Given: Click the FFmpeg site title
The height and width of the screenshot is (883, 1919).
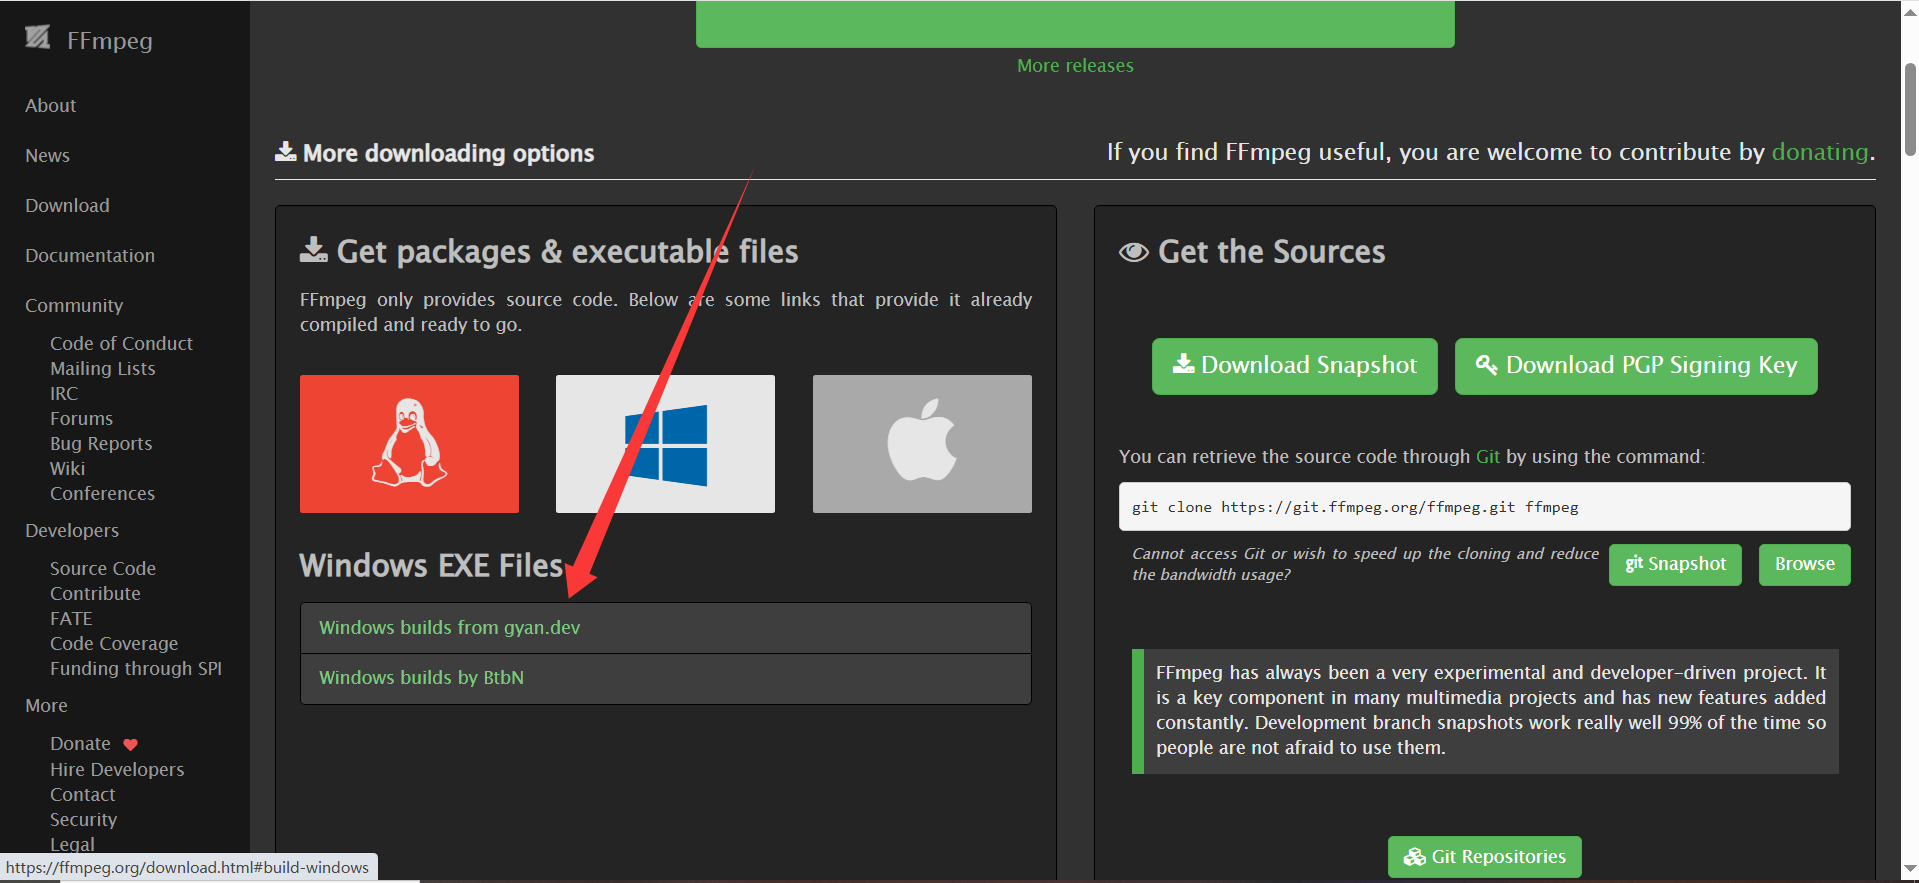Looking at the screenshot, I should click(110, 40).
